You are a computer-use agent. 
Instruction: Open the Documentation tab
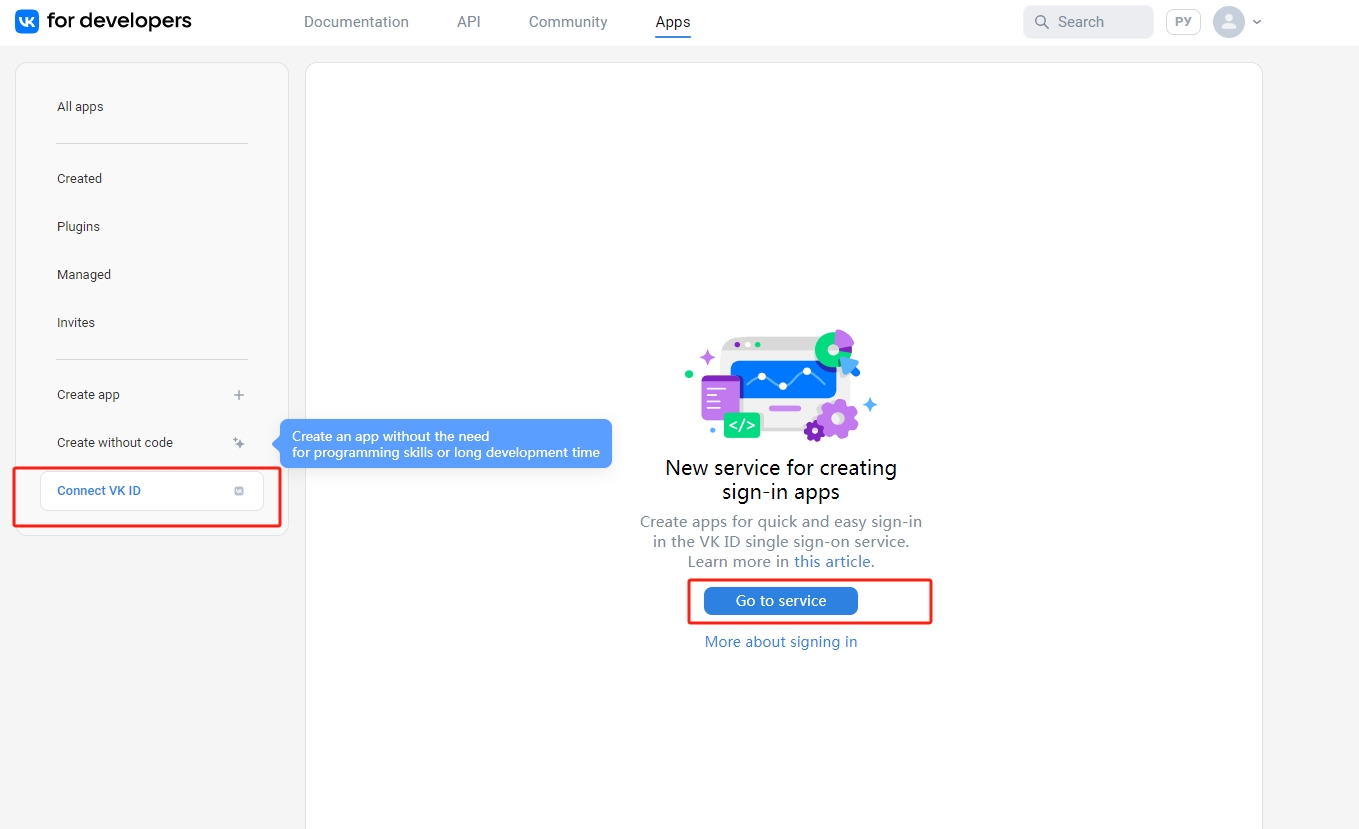click(356, 22)
